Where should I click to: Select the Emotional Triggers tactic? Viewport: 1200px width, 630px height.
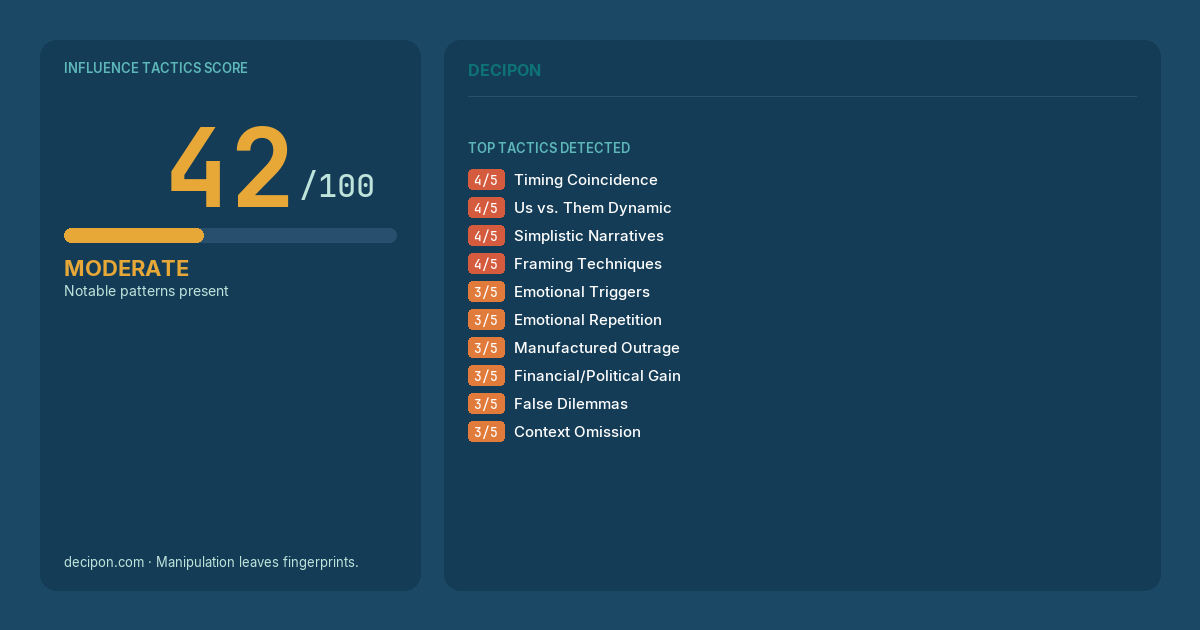click(582, 292)
